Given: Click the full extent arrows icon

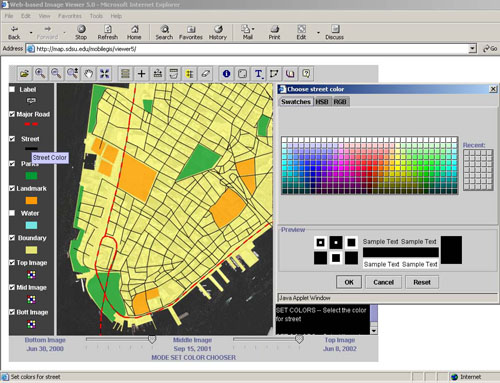Looking at the screenshot, I should click(x=105, y=74).
